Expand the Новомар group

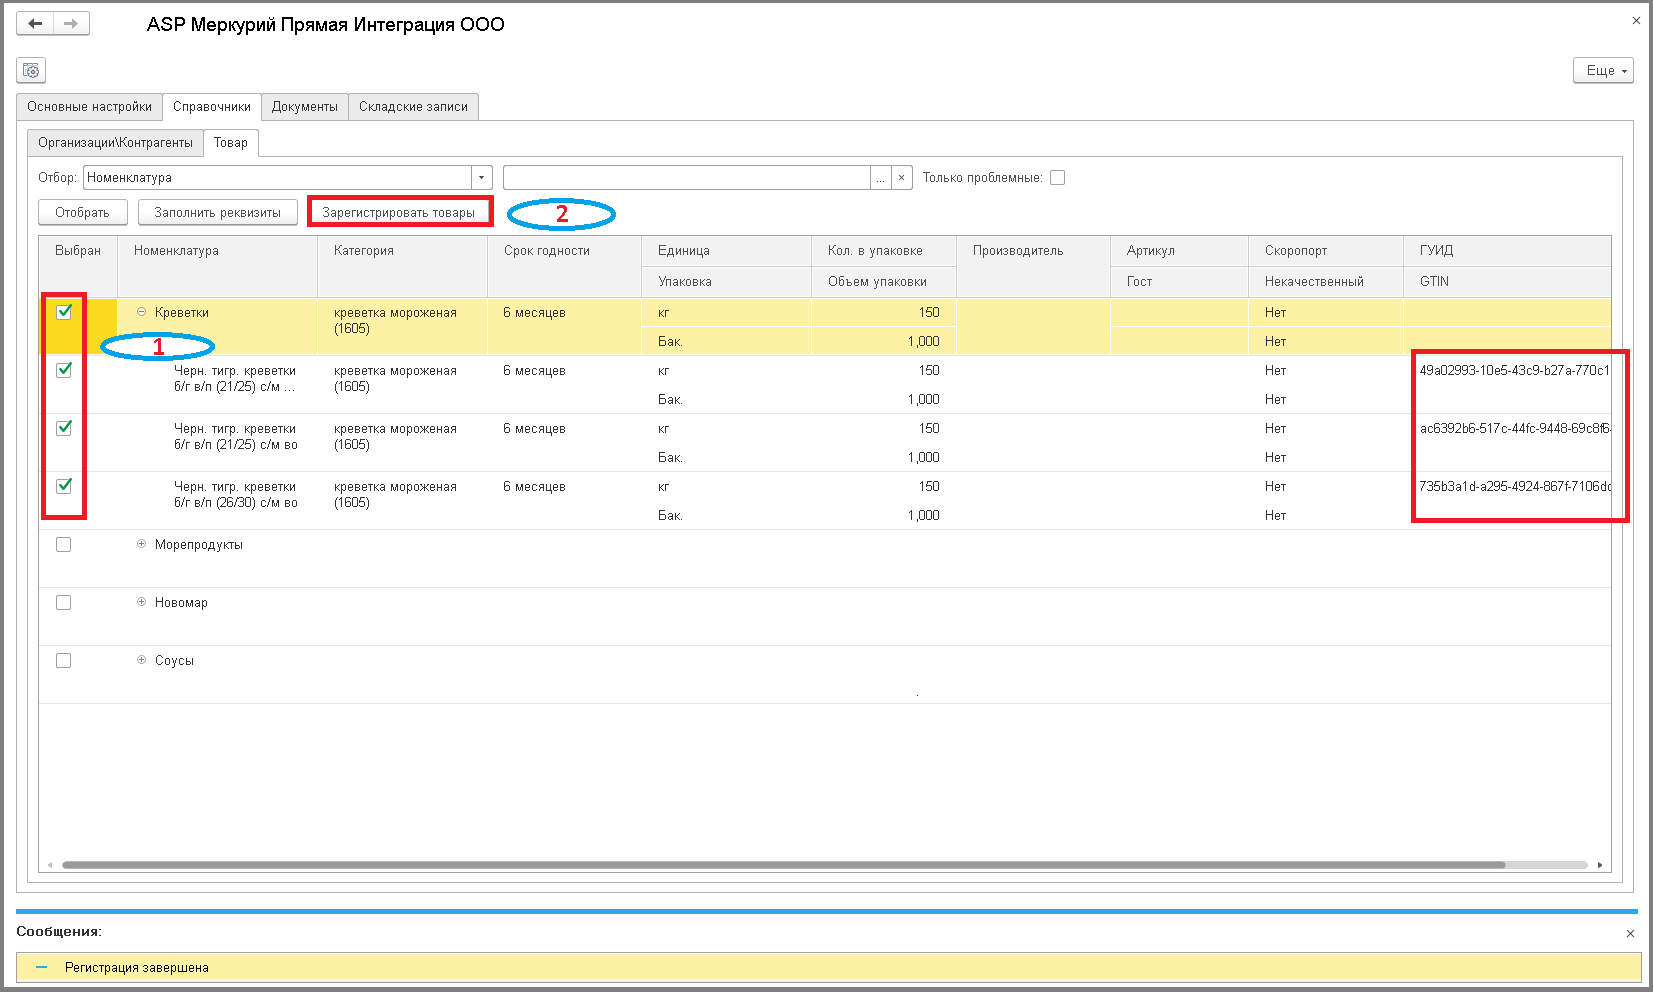141,602
